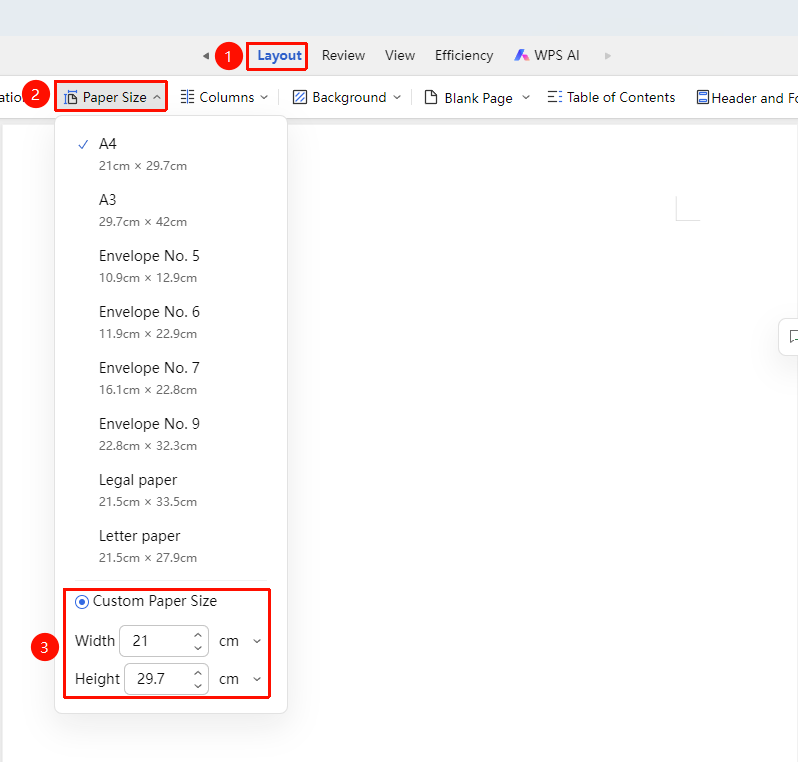
Task: Click the Header and Footer icon
Action: (x=703, y=97)
